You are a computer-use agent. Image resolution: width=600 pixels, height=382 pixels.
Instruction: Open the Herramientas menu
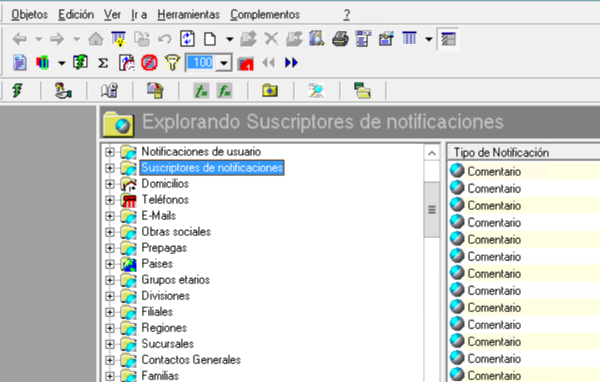(188, 15)
